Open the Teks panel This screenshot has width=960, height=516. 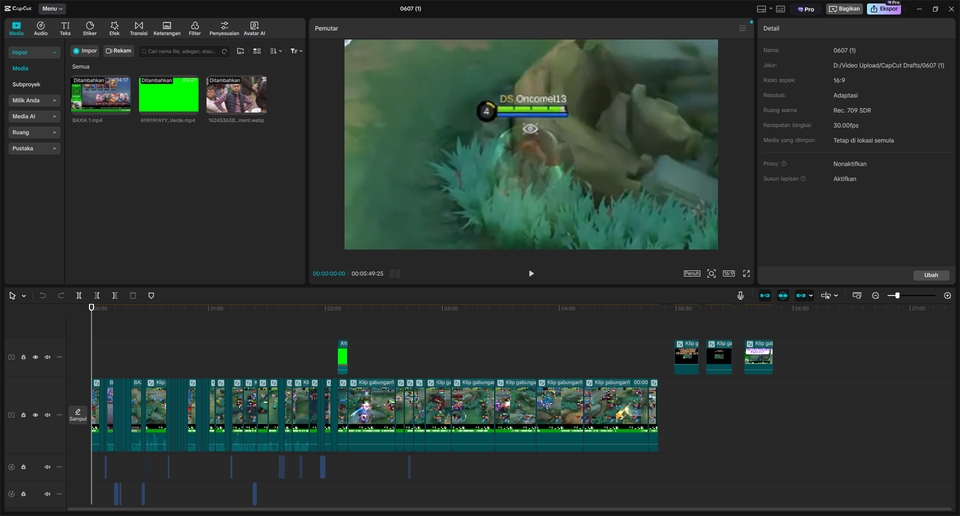click(65, 28)
